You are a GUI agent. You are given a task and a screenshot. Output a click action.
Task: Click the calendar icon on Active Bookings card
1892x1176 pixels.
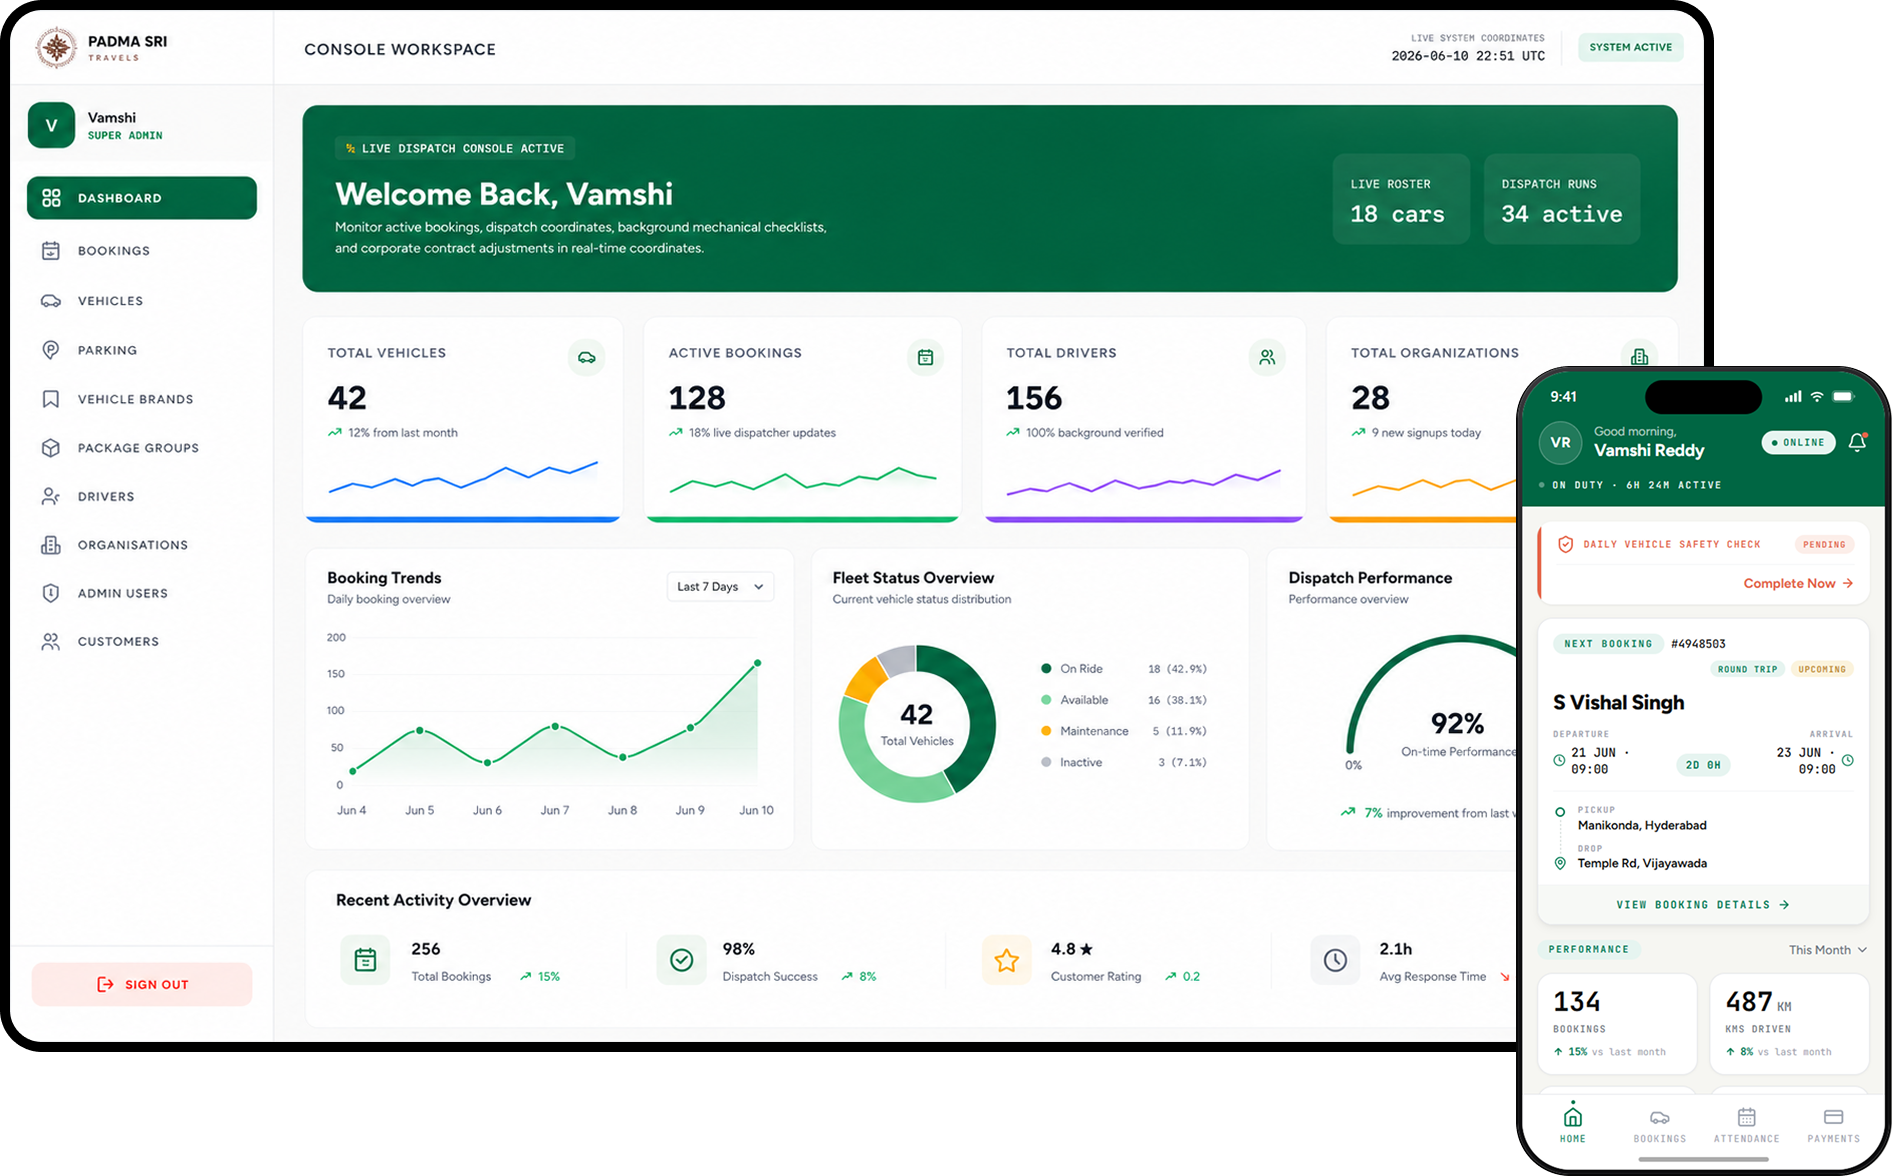pos(925,357)
